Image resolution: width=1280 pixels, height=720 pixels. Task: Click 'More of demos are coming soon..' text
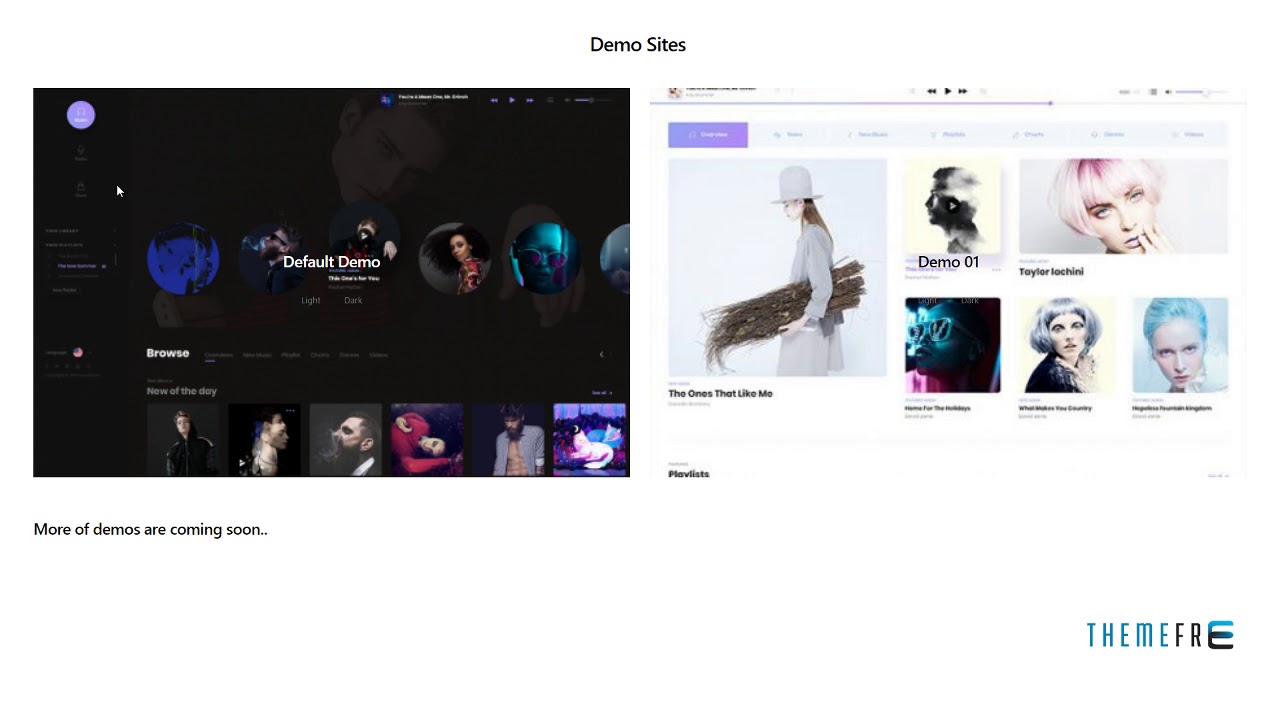(x=151, y=529)
